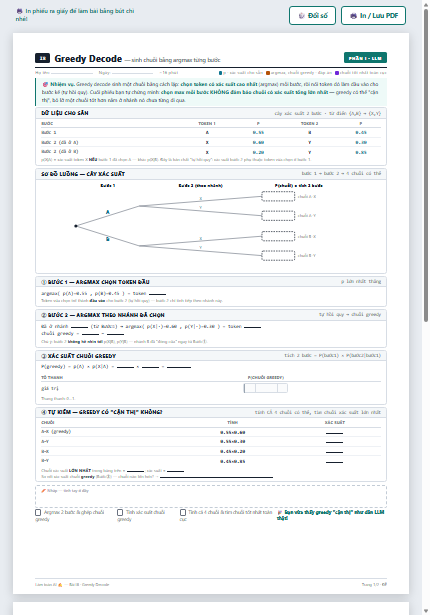Click the fire icon in the page footer
This screenshot has height=615, width=430.
click(x=60, y=585)
